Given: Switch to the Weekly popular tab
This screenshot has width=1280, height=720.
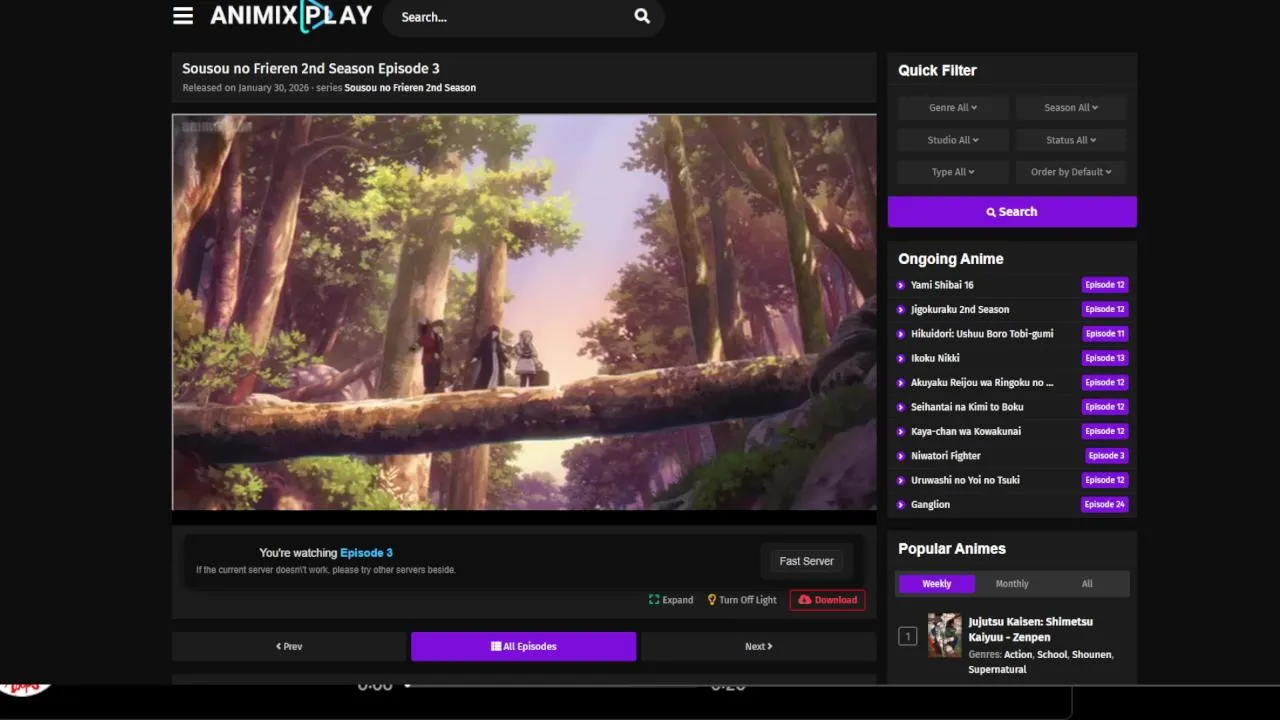Looking at the screenshot, I should (x=936, y=584).
